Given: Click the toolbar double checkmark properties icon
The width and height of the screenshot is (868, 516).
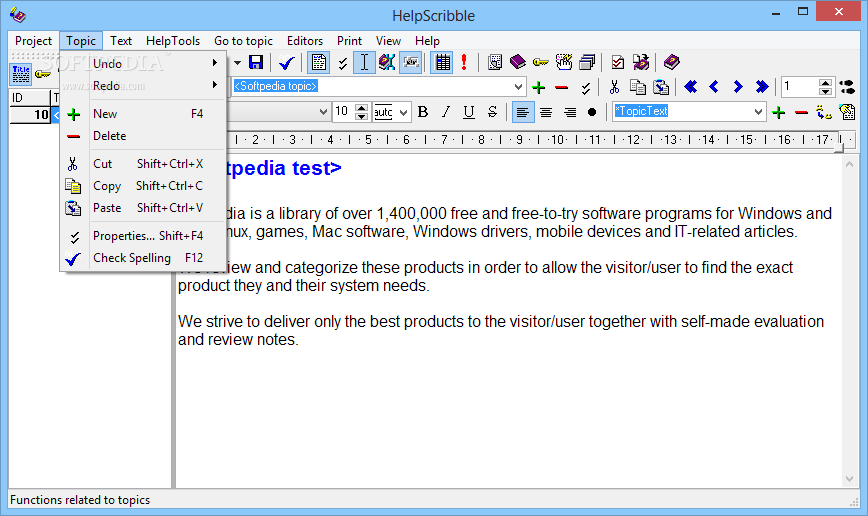Looking at the screenshot, I should pos(343,63).
